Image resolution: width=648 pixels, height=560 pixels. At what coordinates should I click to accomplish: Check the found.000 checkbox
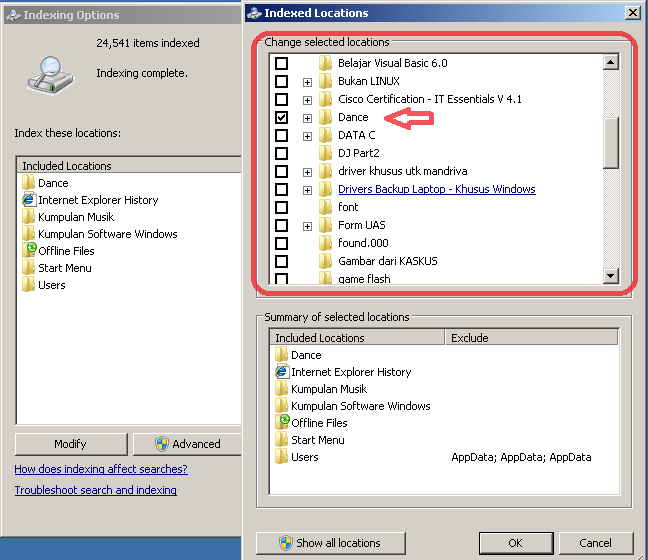point(281,243)
